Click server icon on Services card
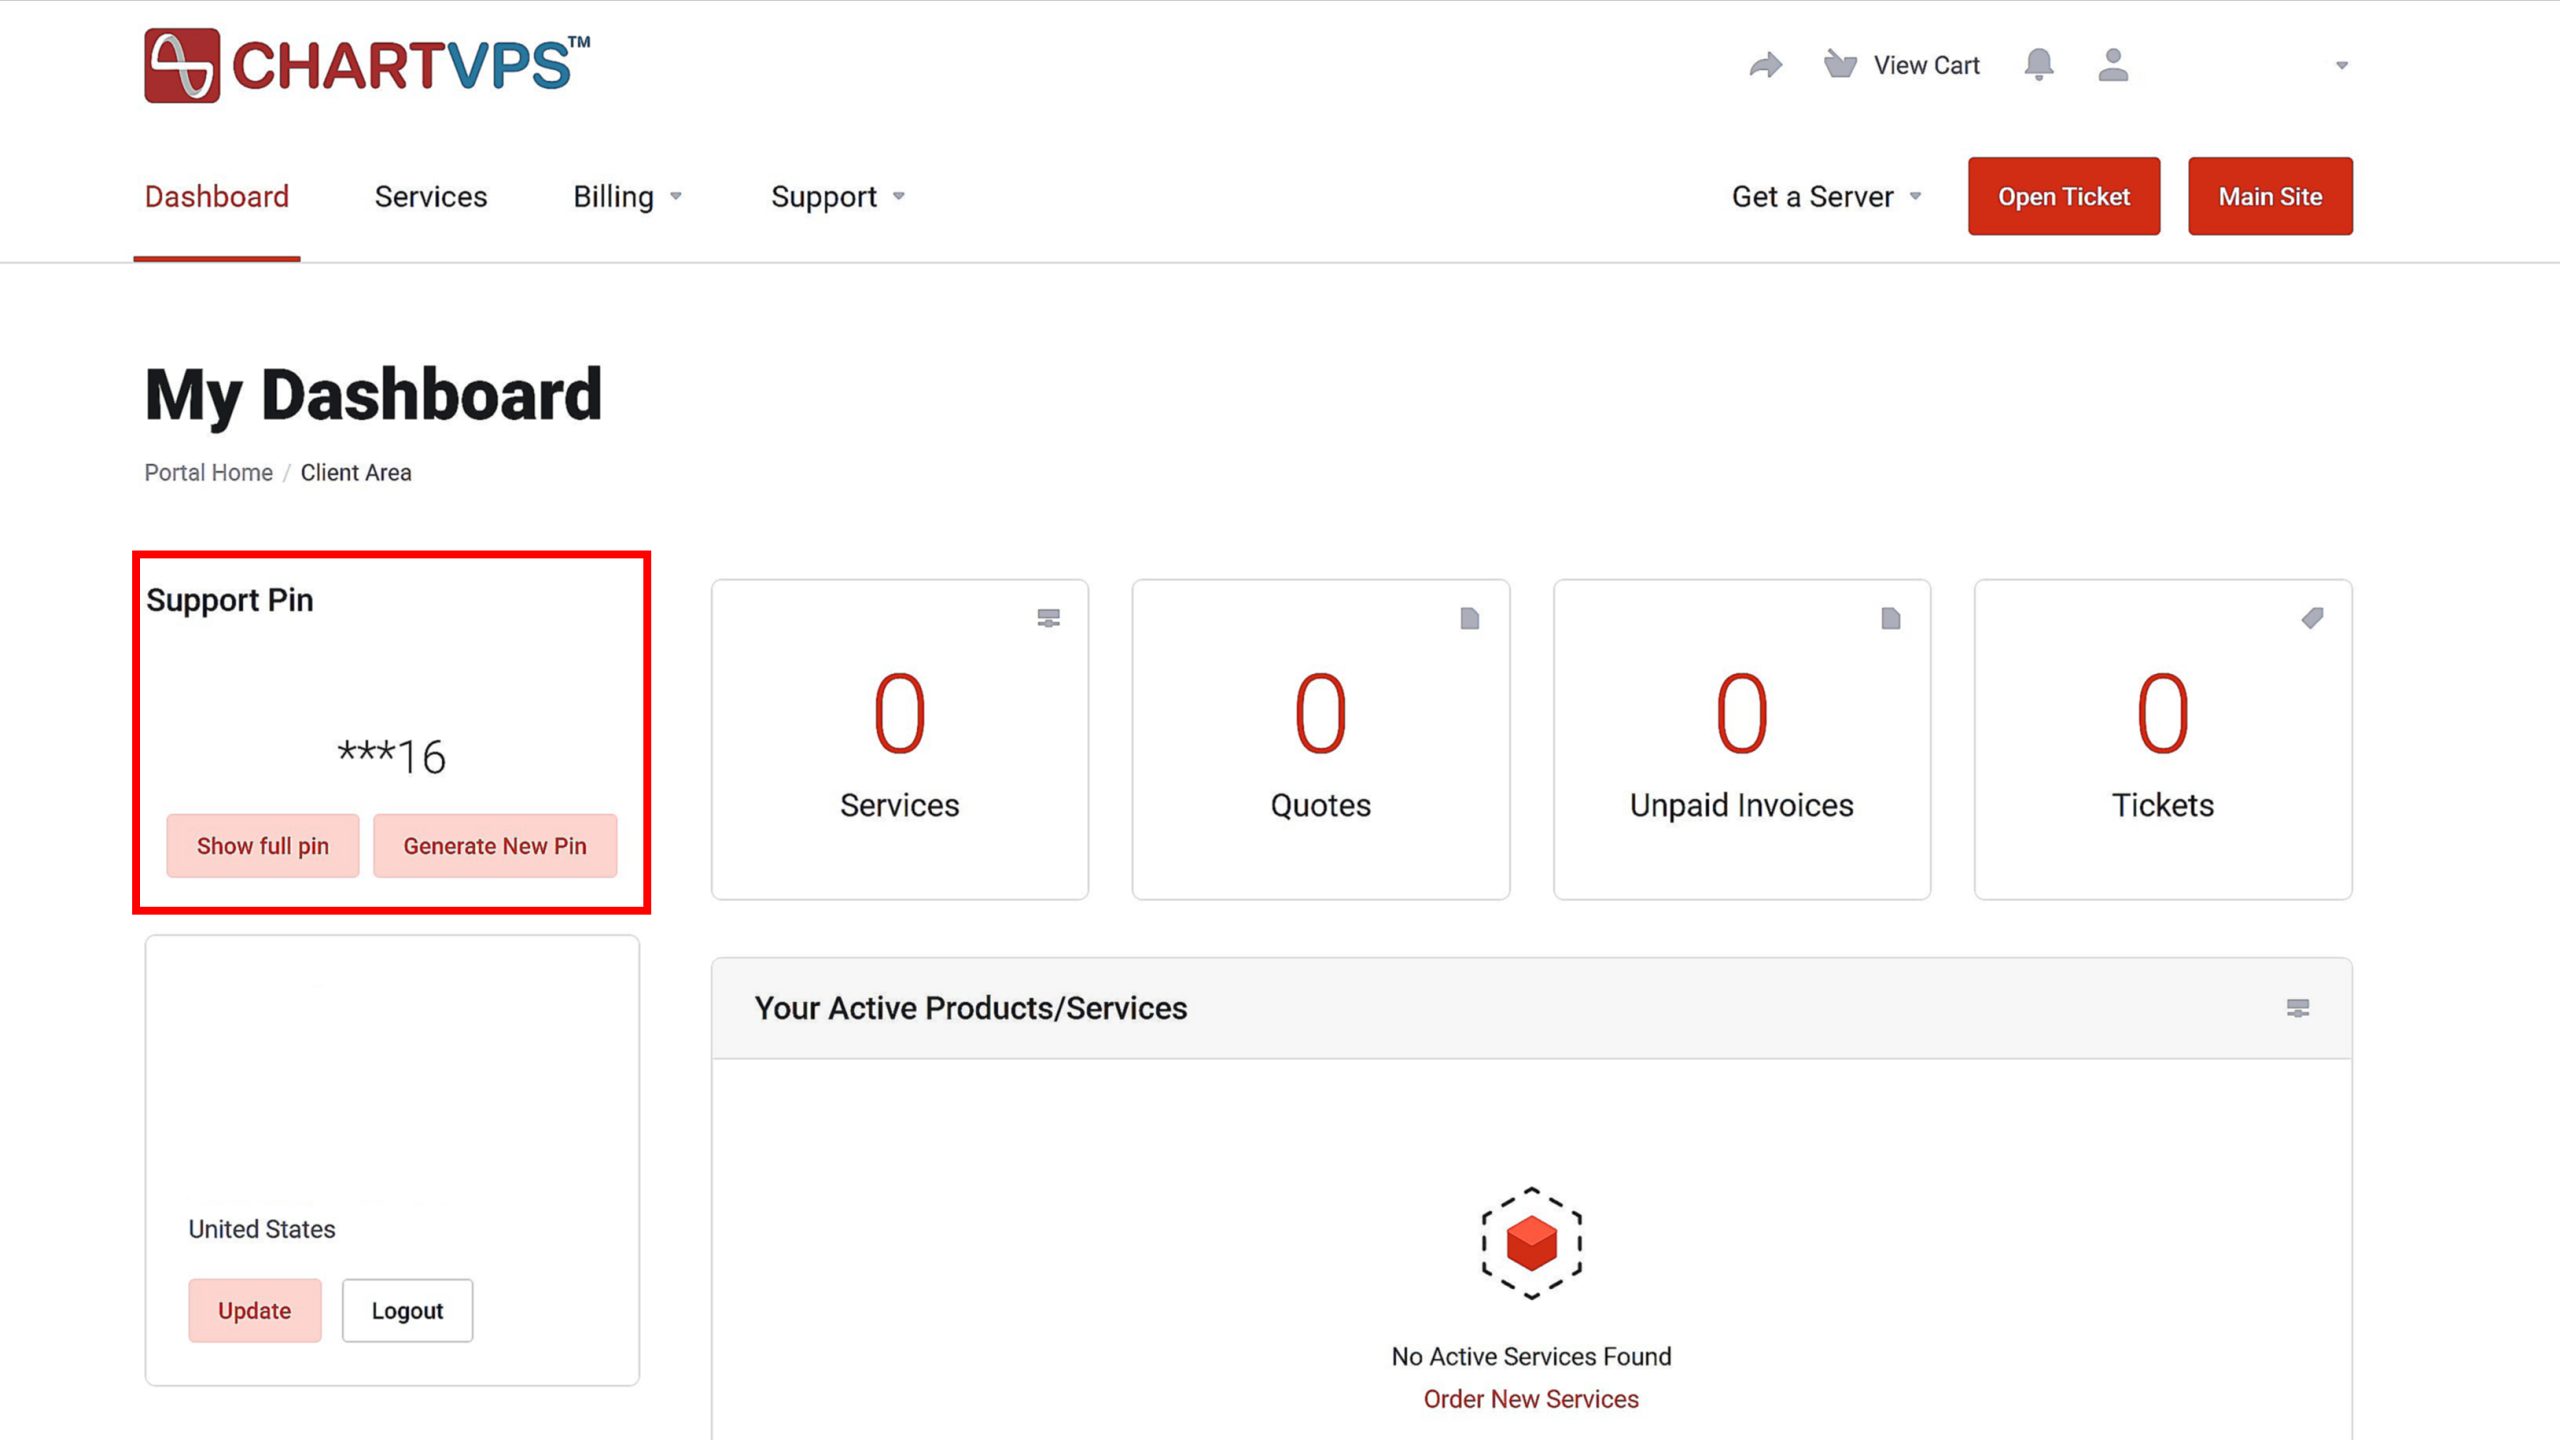The image size is (2560, 1440). [1048, 619]
